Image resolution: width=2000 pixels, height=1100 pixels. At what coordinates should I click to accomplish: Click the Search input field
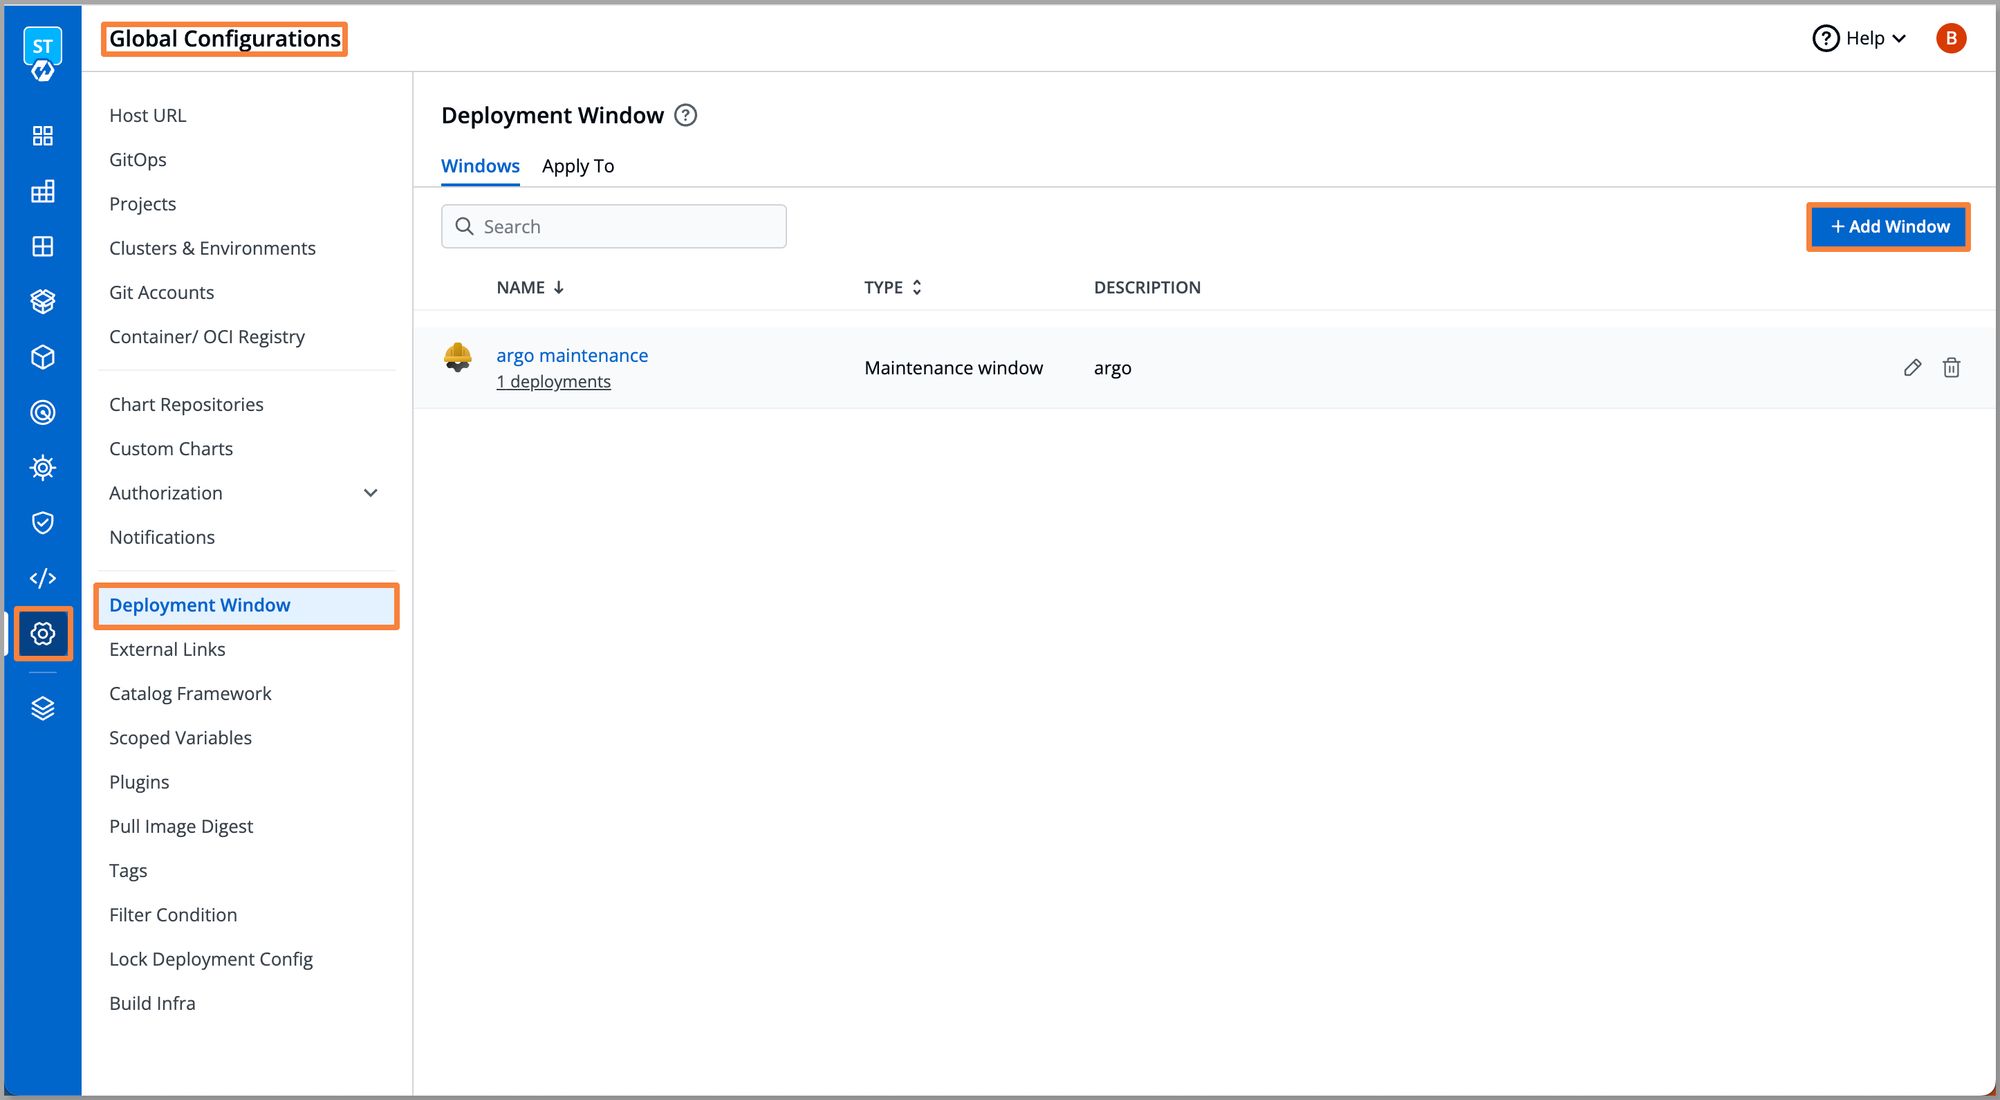point(613,226)
